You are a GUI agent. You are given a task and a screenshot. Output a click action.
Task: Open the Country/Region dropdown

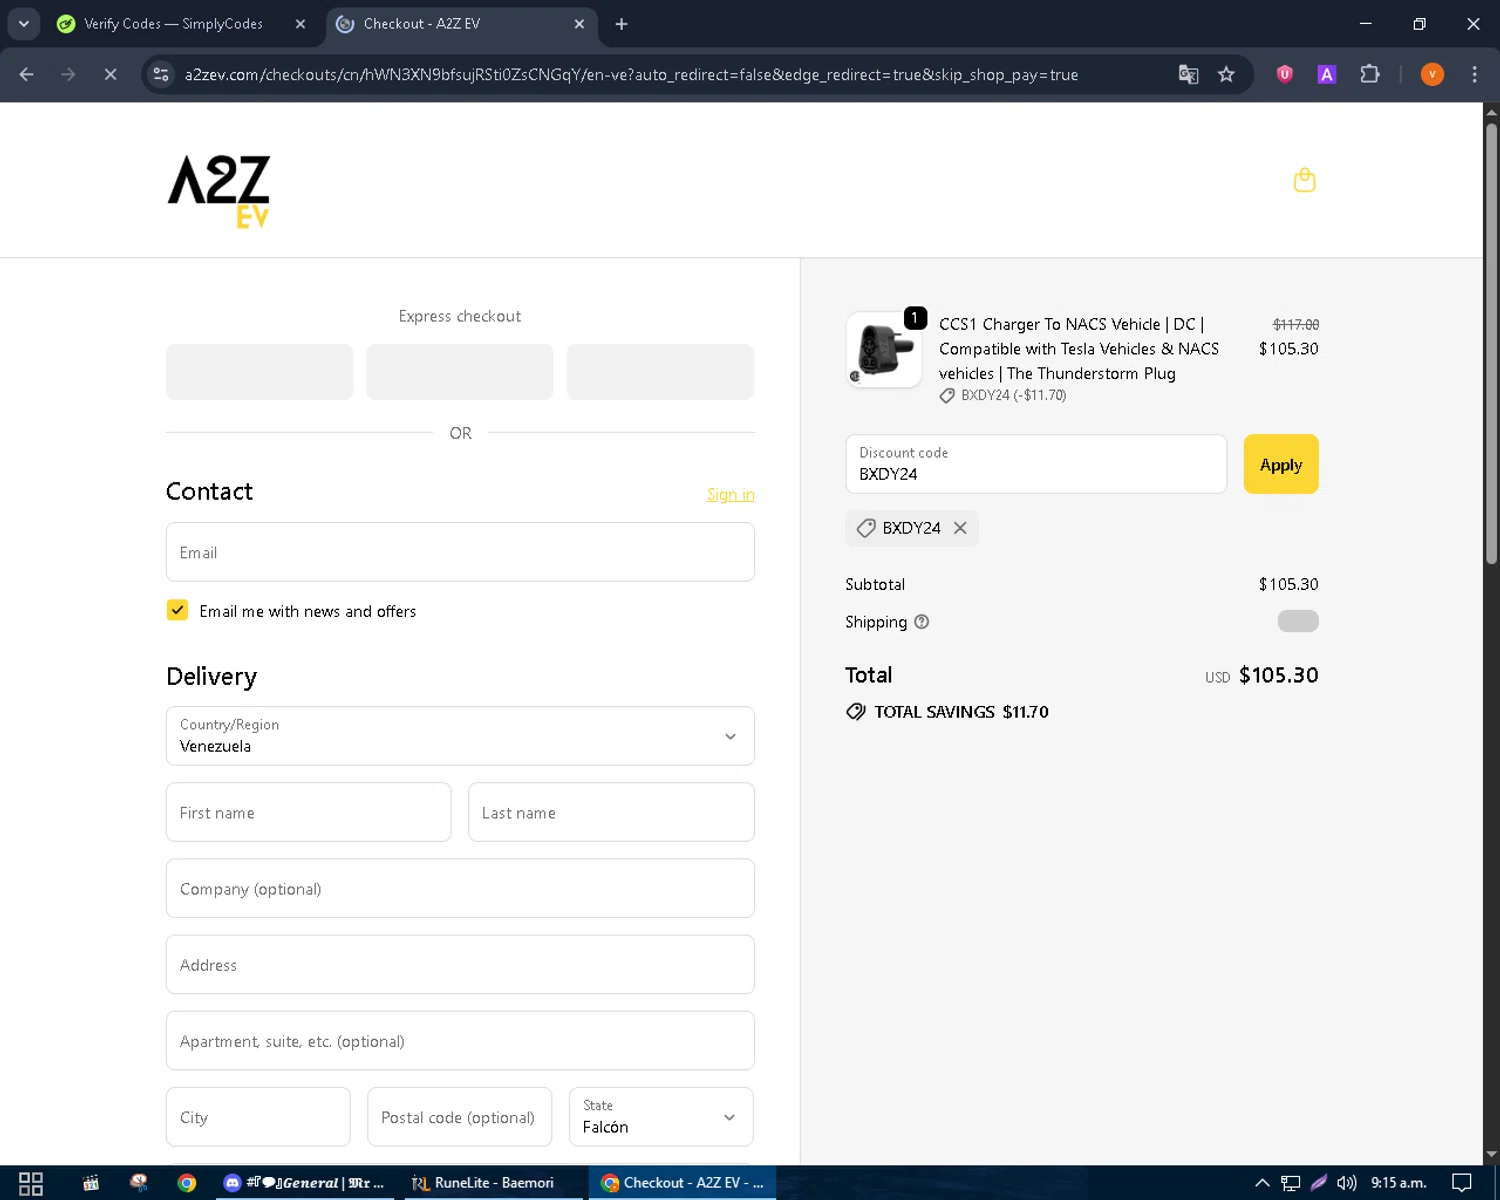[x=460, y=736]
